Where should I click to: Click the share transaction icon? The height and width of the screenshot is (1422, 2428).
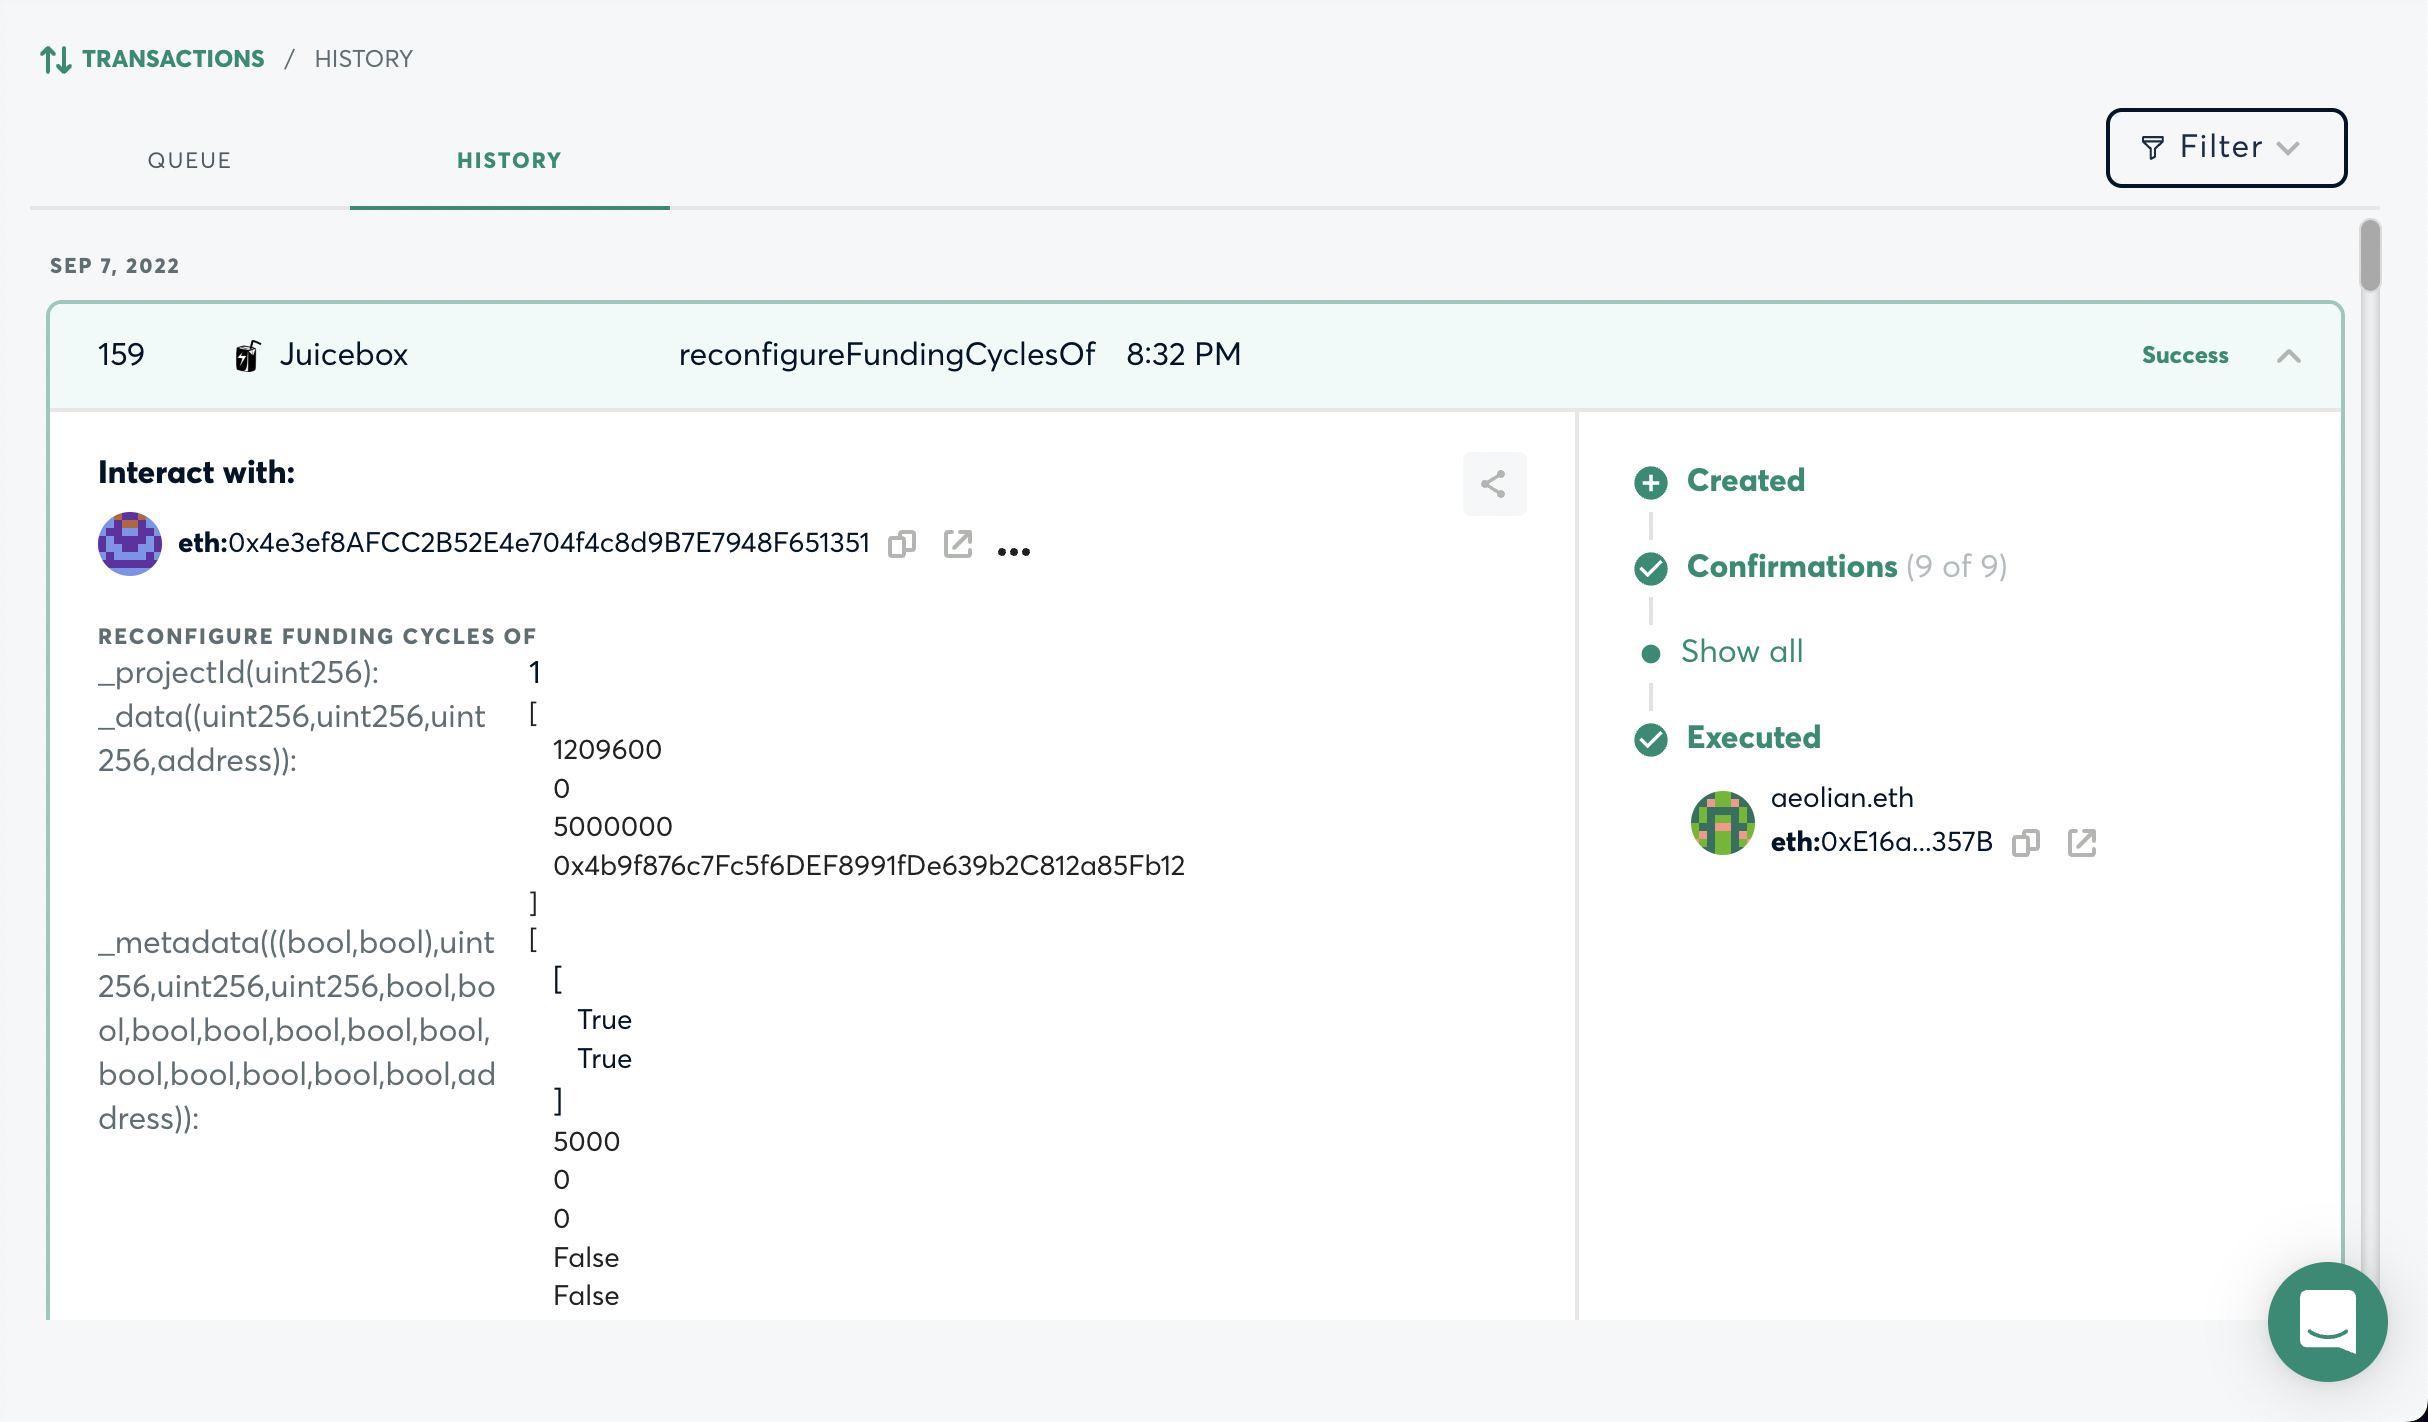1493,484
